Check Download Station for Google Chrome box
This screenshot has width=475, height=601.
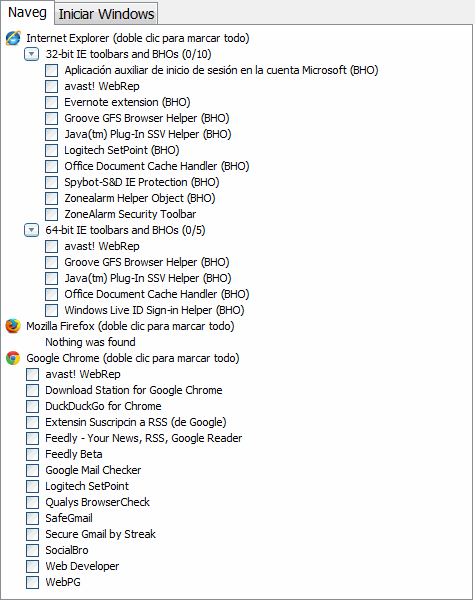33,390
